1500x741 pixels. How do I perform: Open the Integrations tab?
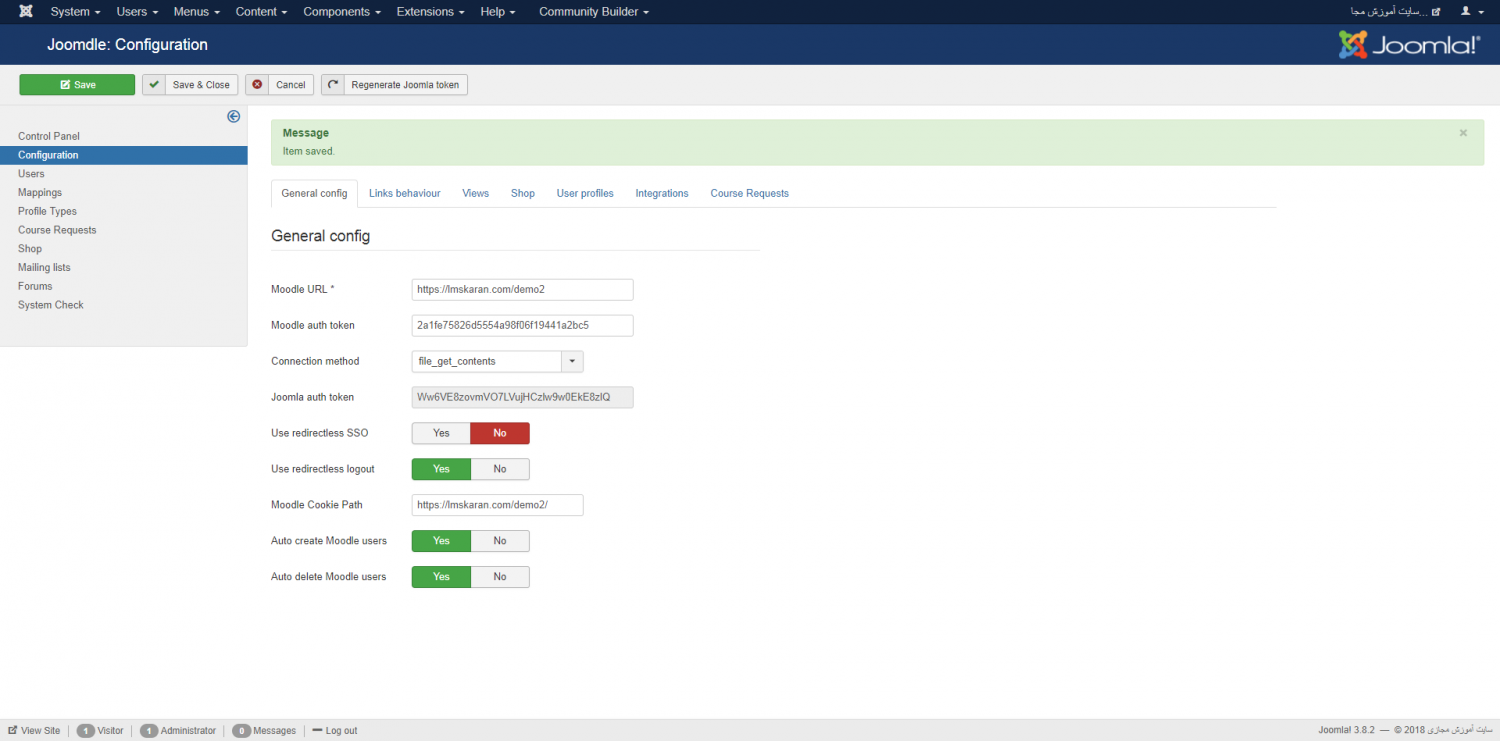[x=662, y=193]
